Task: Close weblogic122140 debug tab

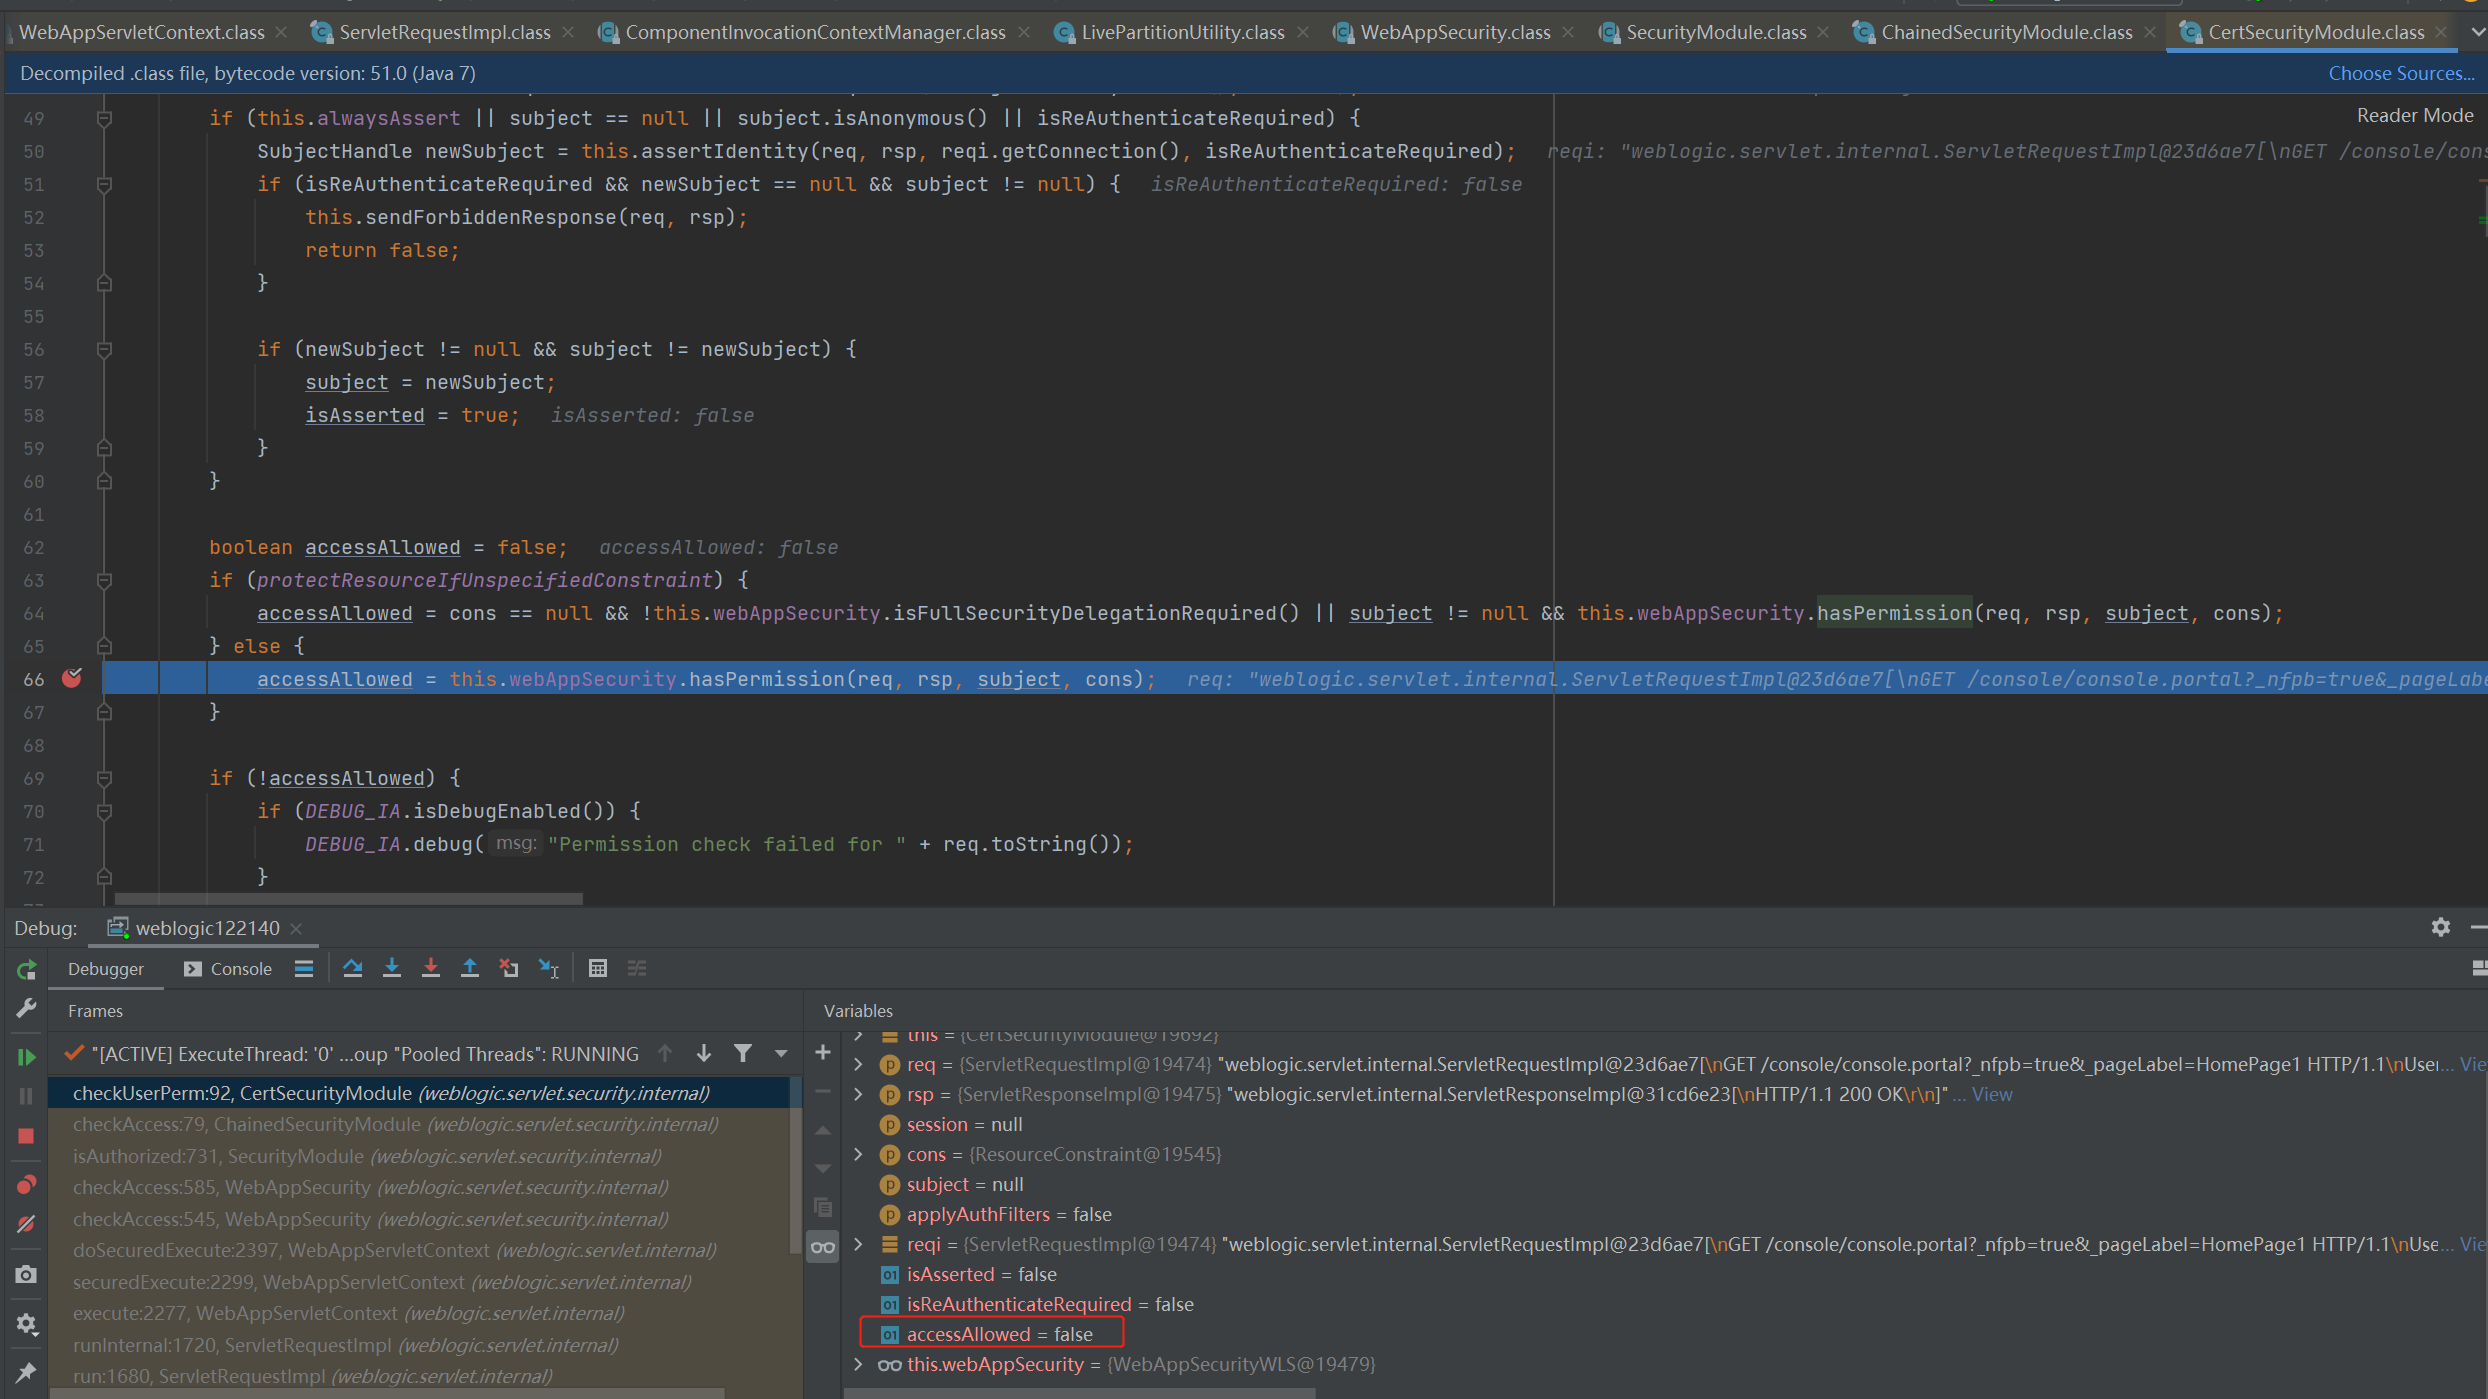Action: pos(296,928)
